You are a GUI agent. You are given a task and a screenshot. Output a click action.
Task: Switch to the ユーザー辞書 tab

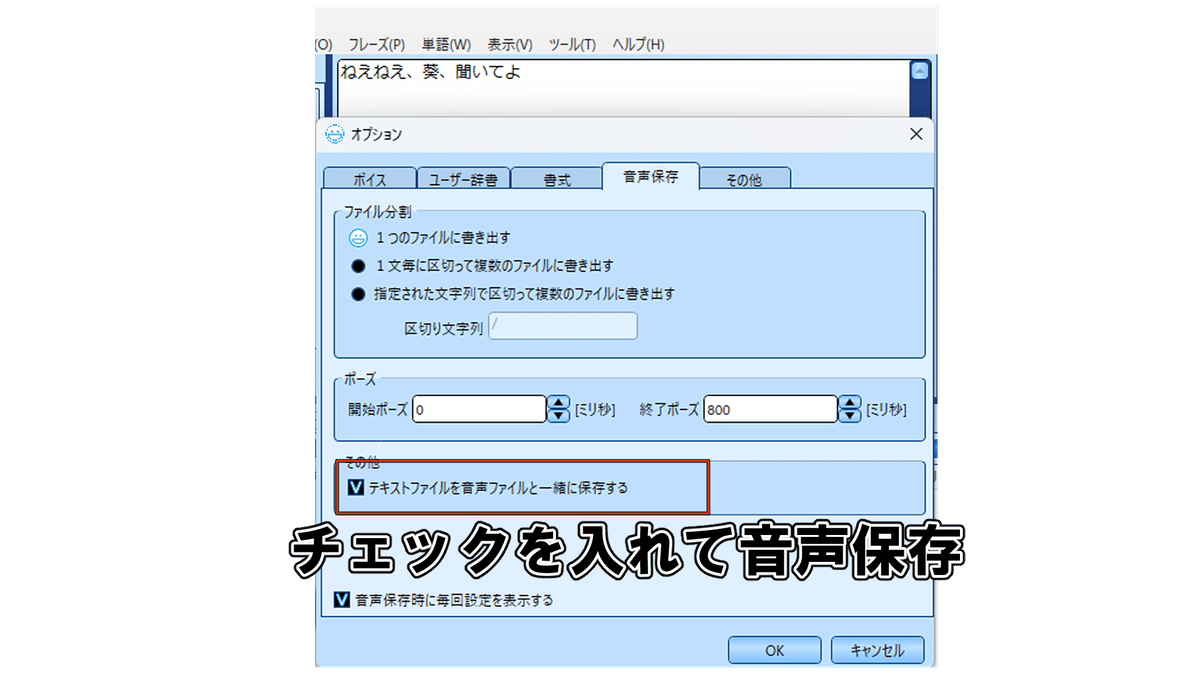464,177
